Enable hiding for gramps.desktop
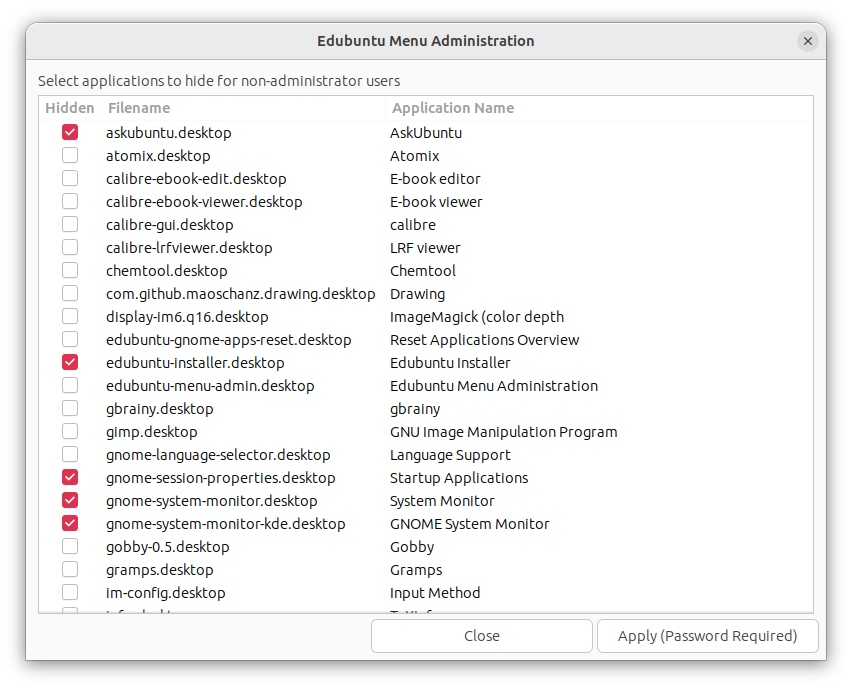Screen dimensions: 852x689 (x=70, y=569)
